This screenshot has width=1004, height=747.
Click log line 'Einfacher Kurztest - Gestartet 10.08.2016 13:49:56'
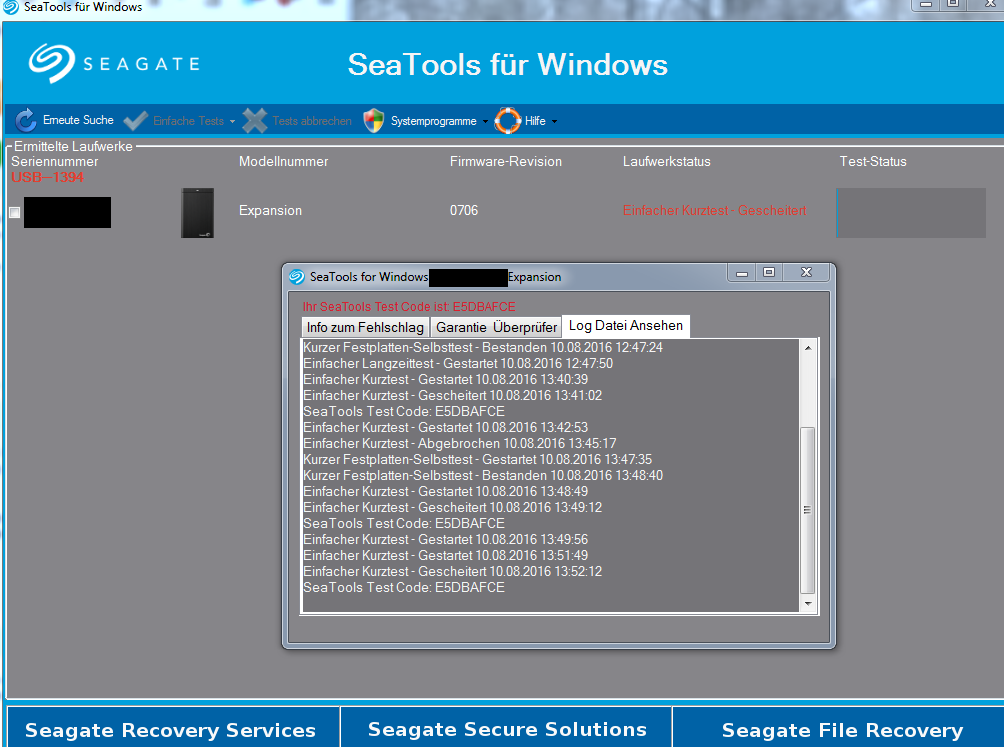(446, 540)
